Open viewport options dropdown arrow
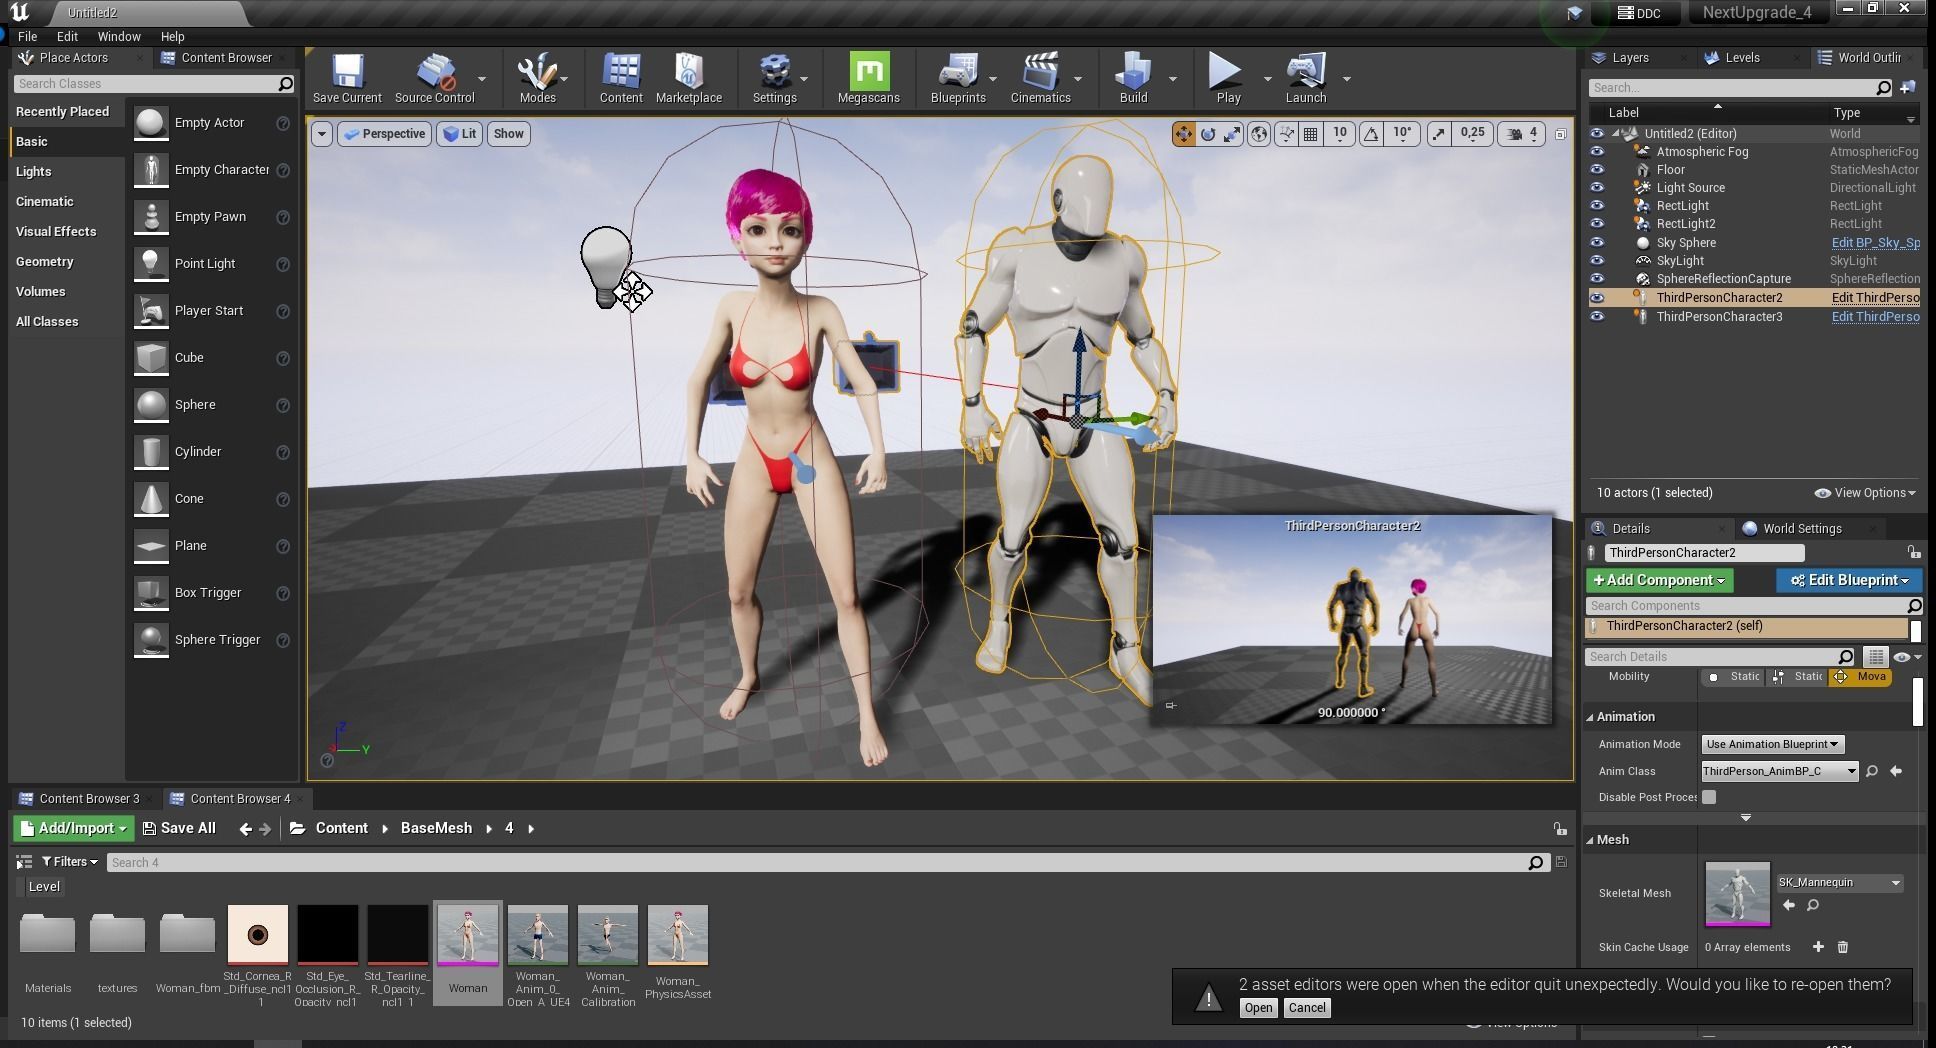 pyautogui.click(x=321, y=134)
